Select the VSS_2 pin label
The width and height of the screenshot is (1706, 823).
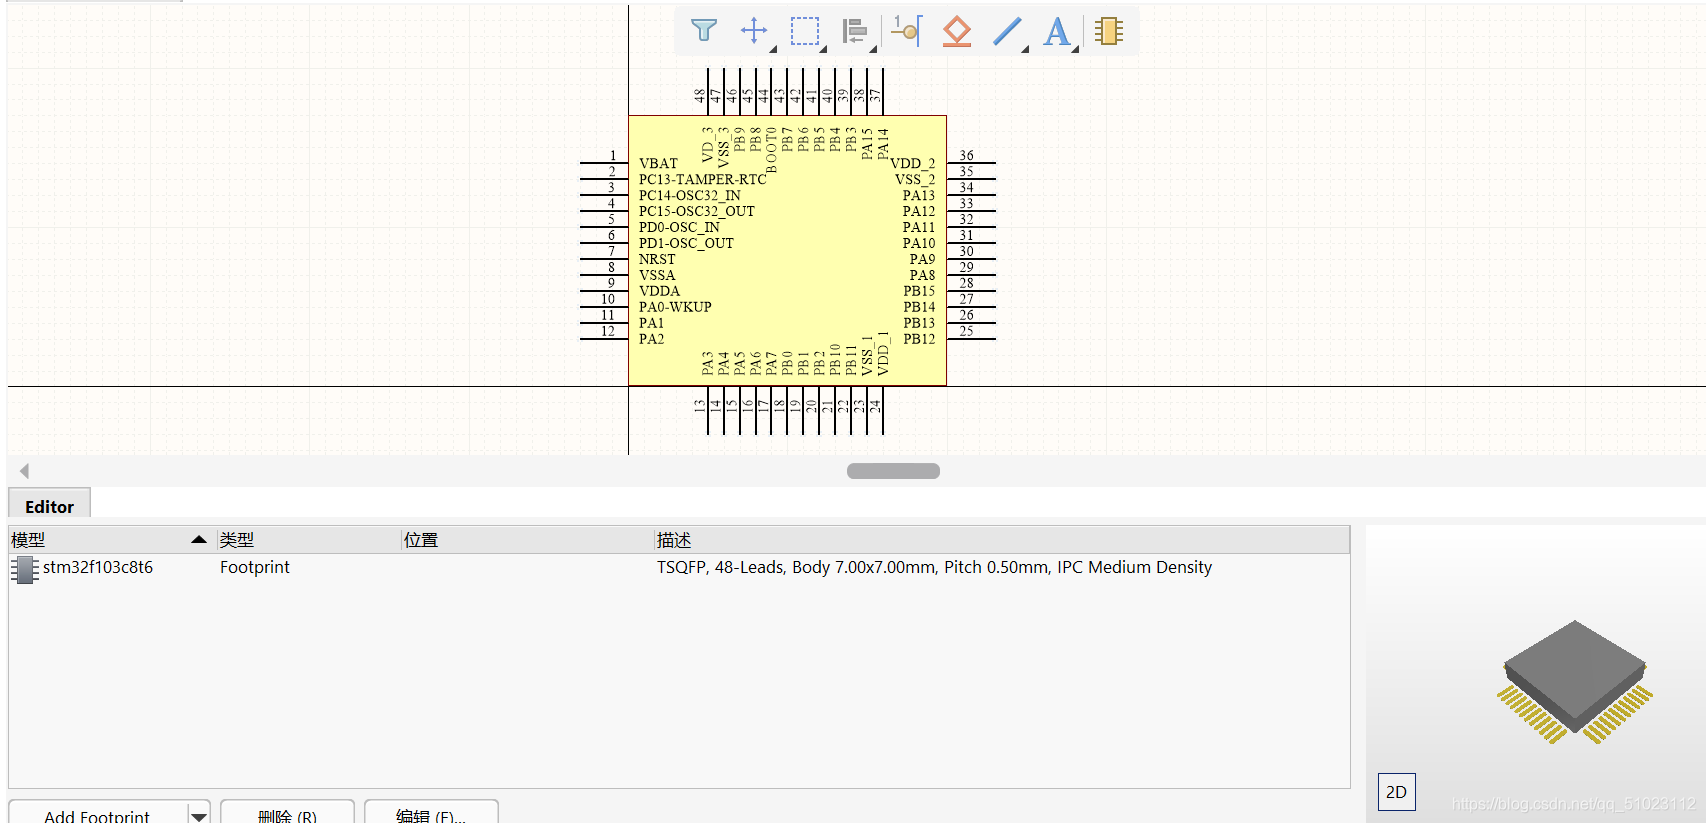[x=915, y=179]
